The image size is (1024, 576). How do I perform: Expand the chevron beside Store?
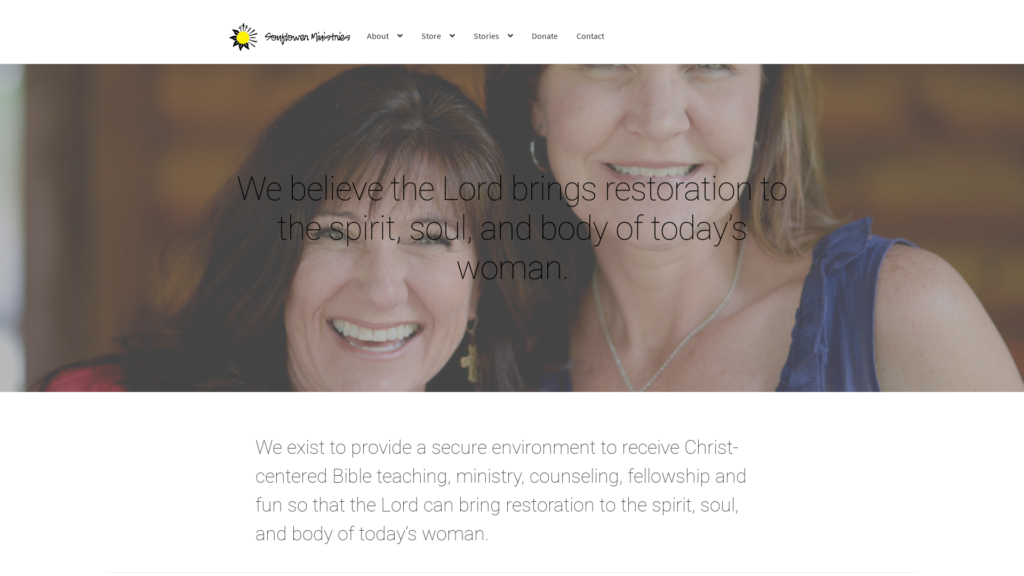click(x=452, y=36)
